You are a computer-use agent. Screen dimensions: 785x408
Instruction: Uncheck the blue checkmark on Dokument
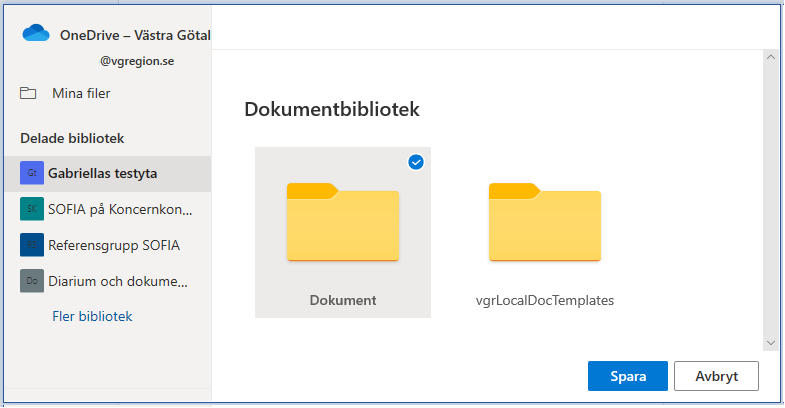point(416,162)
